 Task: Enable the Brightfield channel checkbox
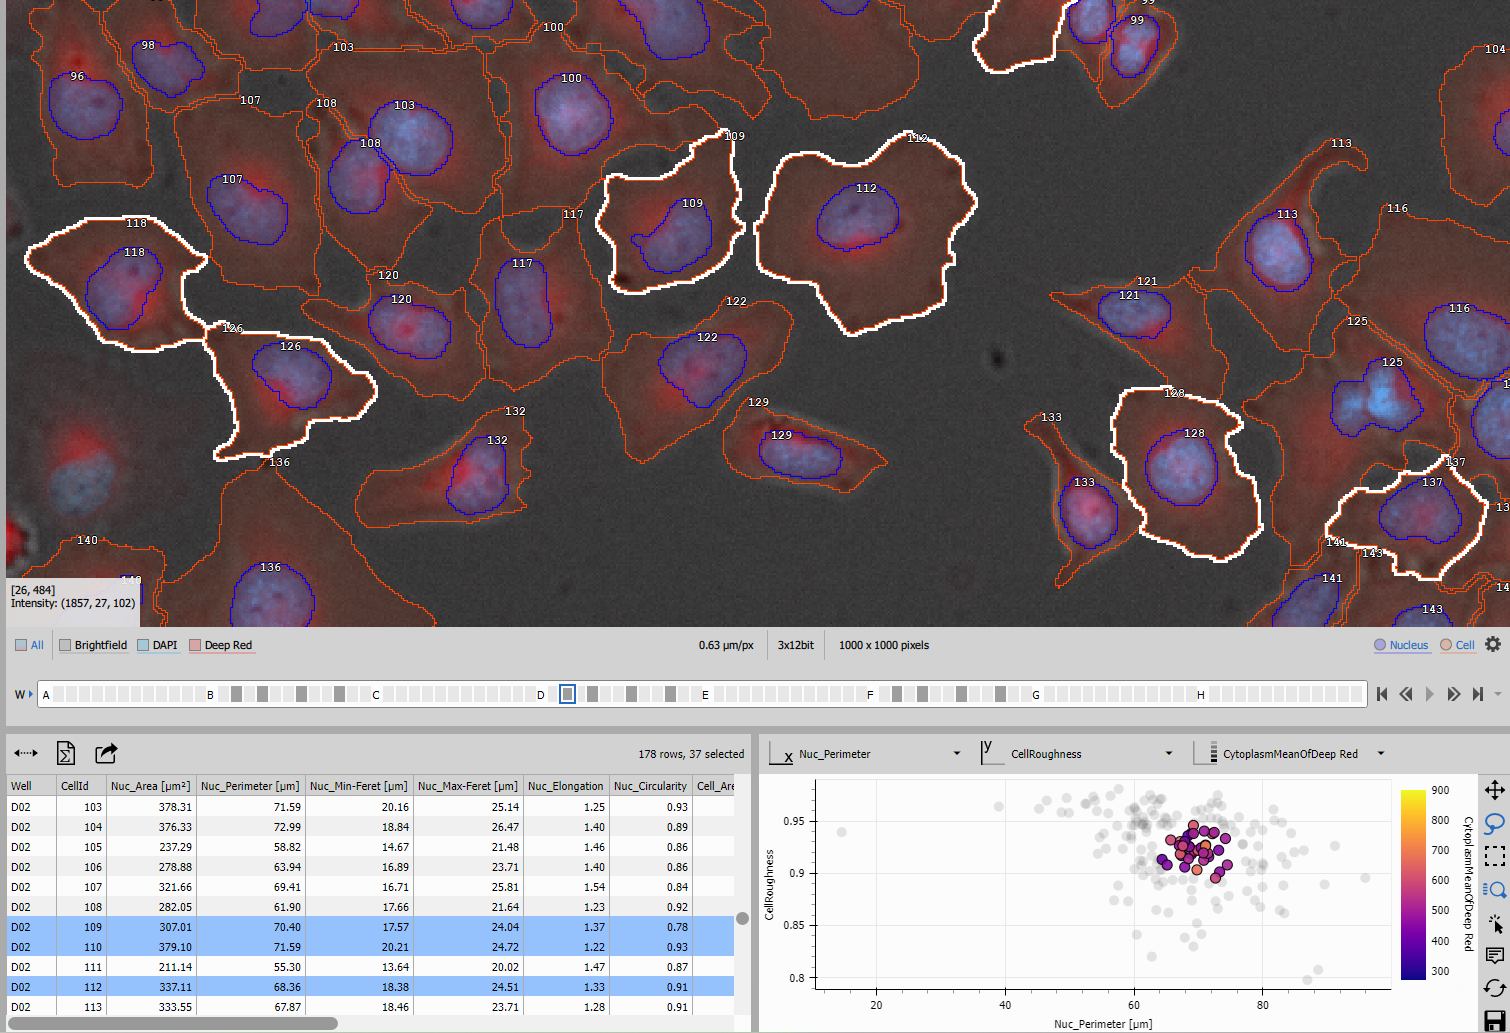(64, 645)
